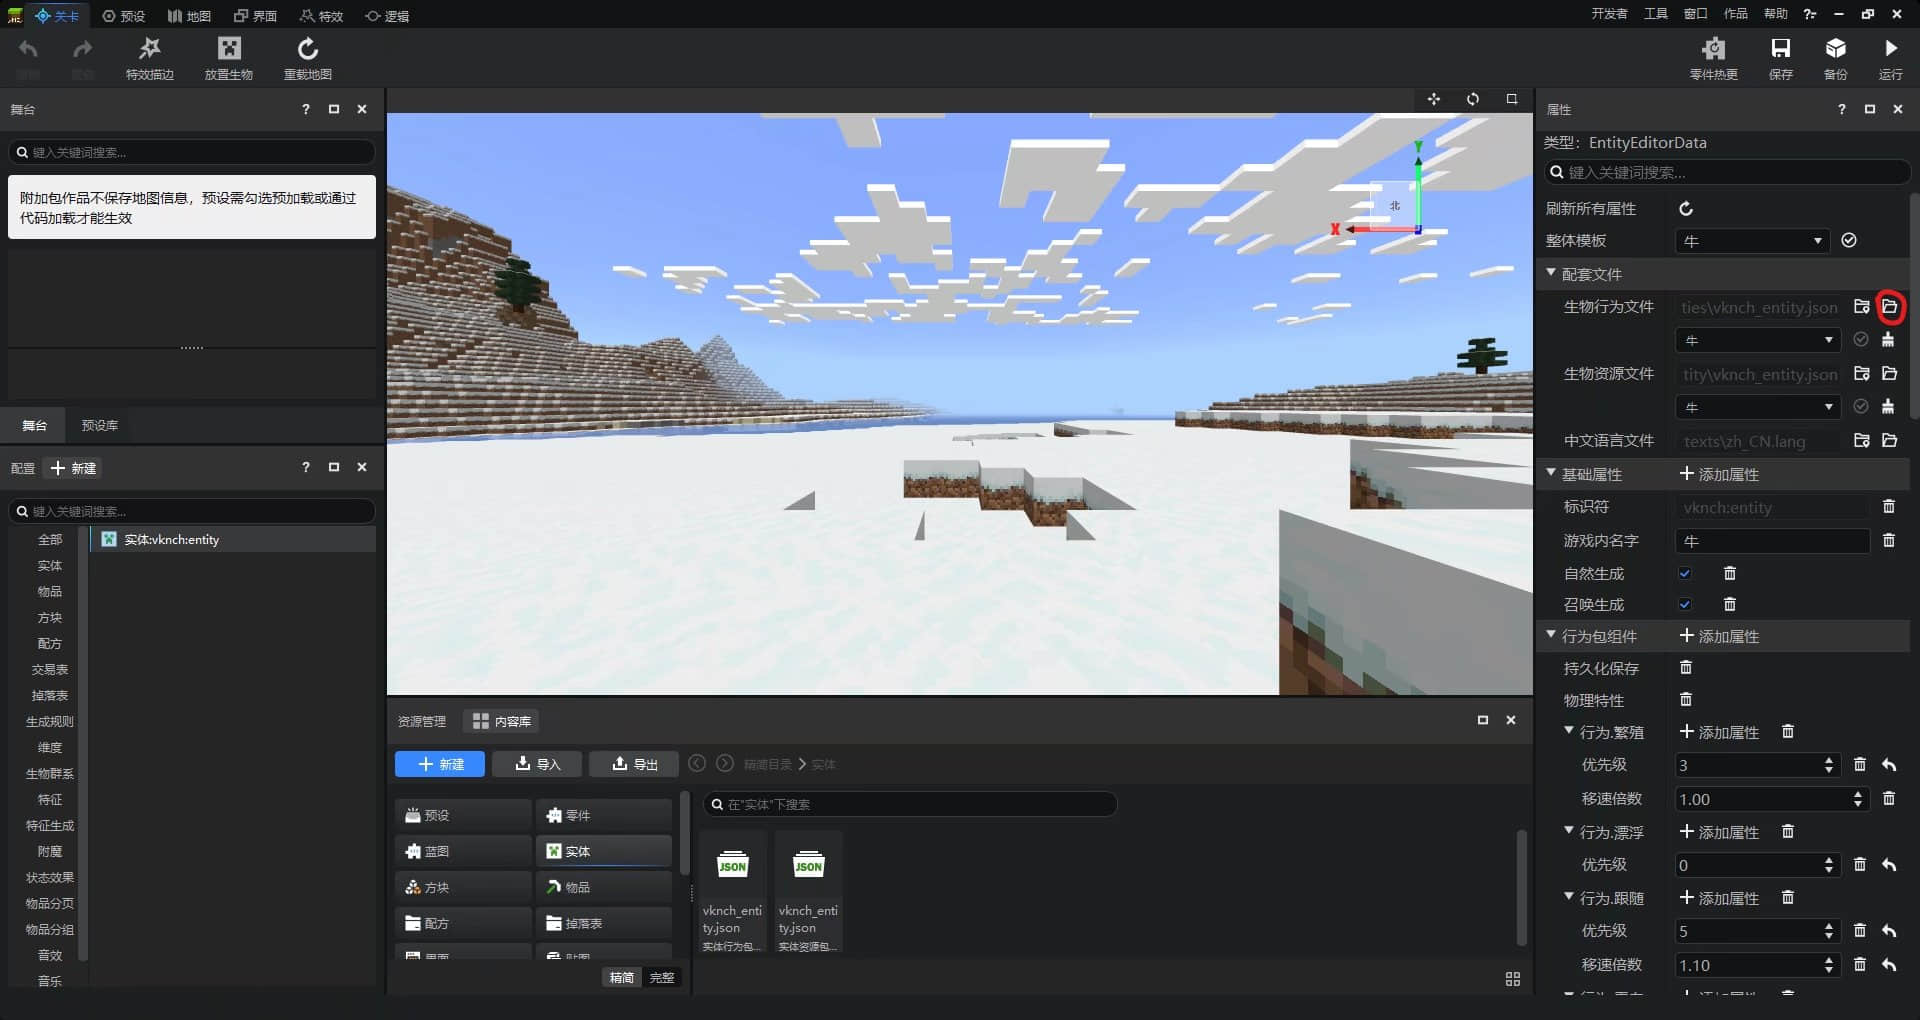Viewport: 1920px width, 1020px height.
Task: Open the 特效 top tab
Action: [x=321, y=16]
